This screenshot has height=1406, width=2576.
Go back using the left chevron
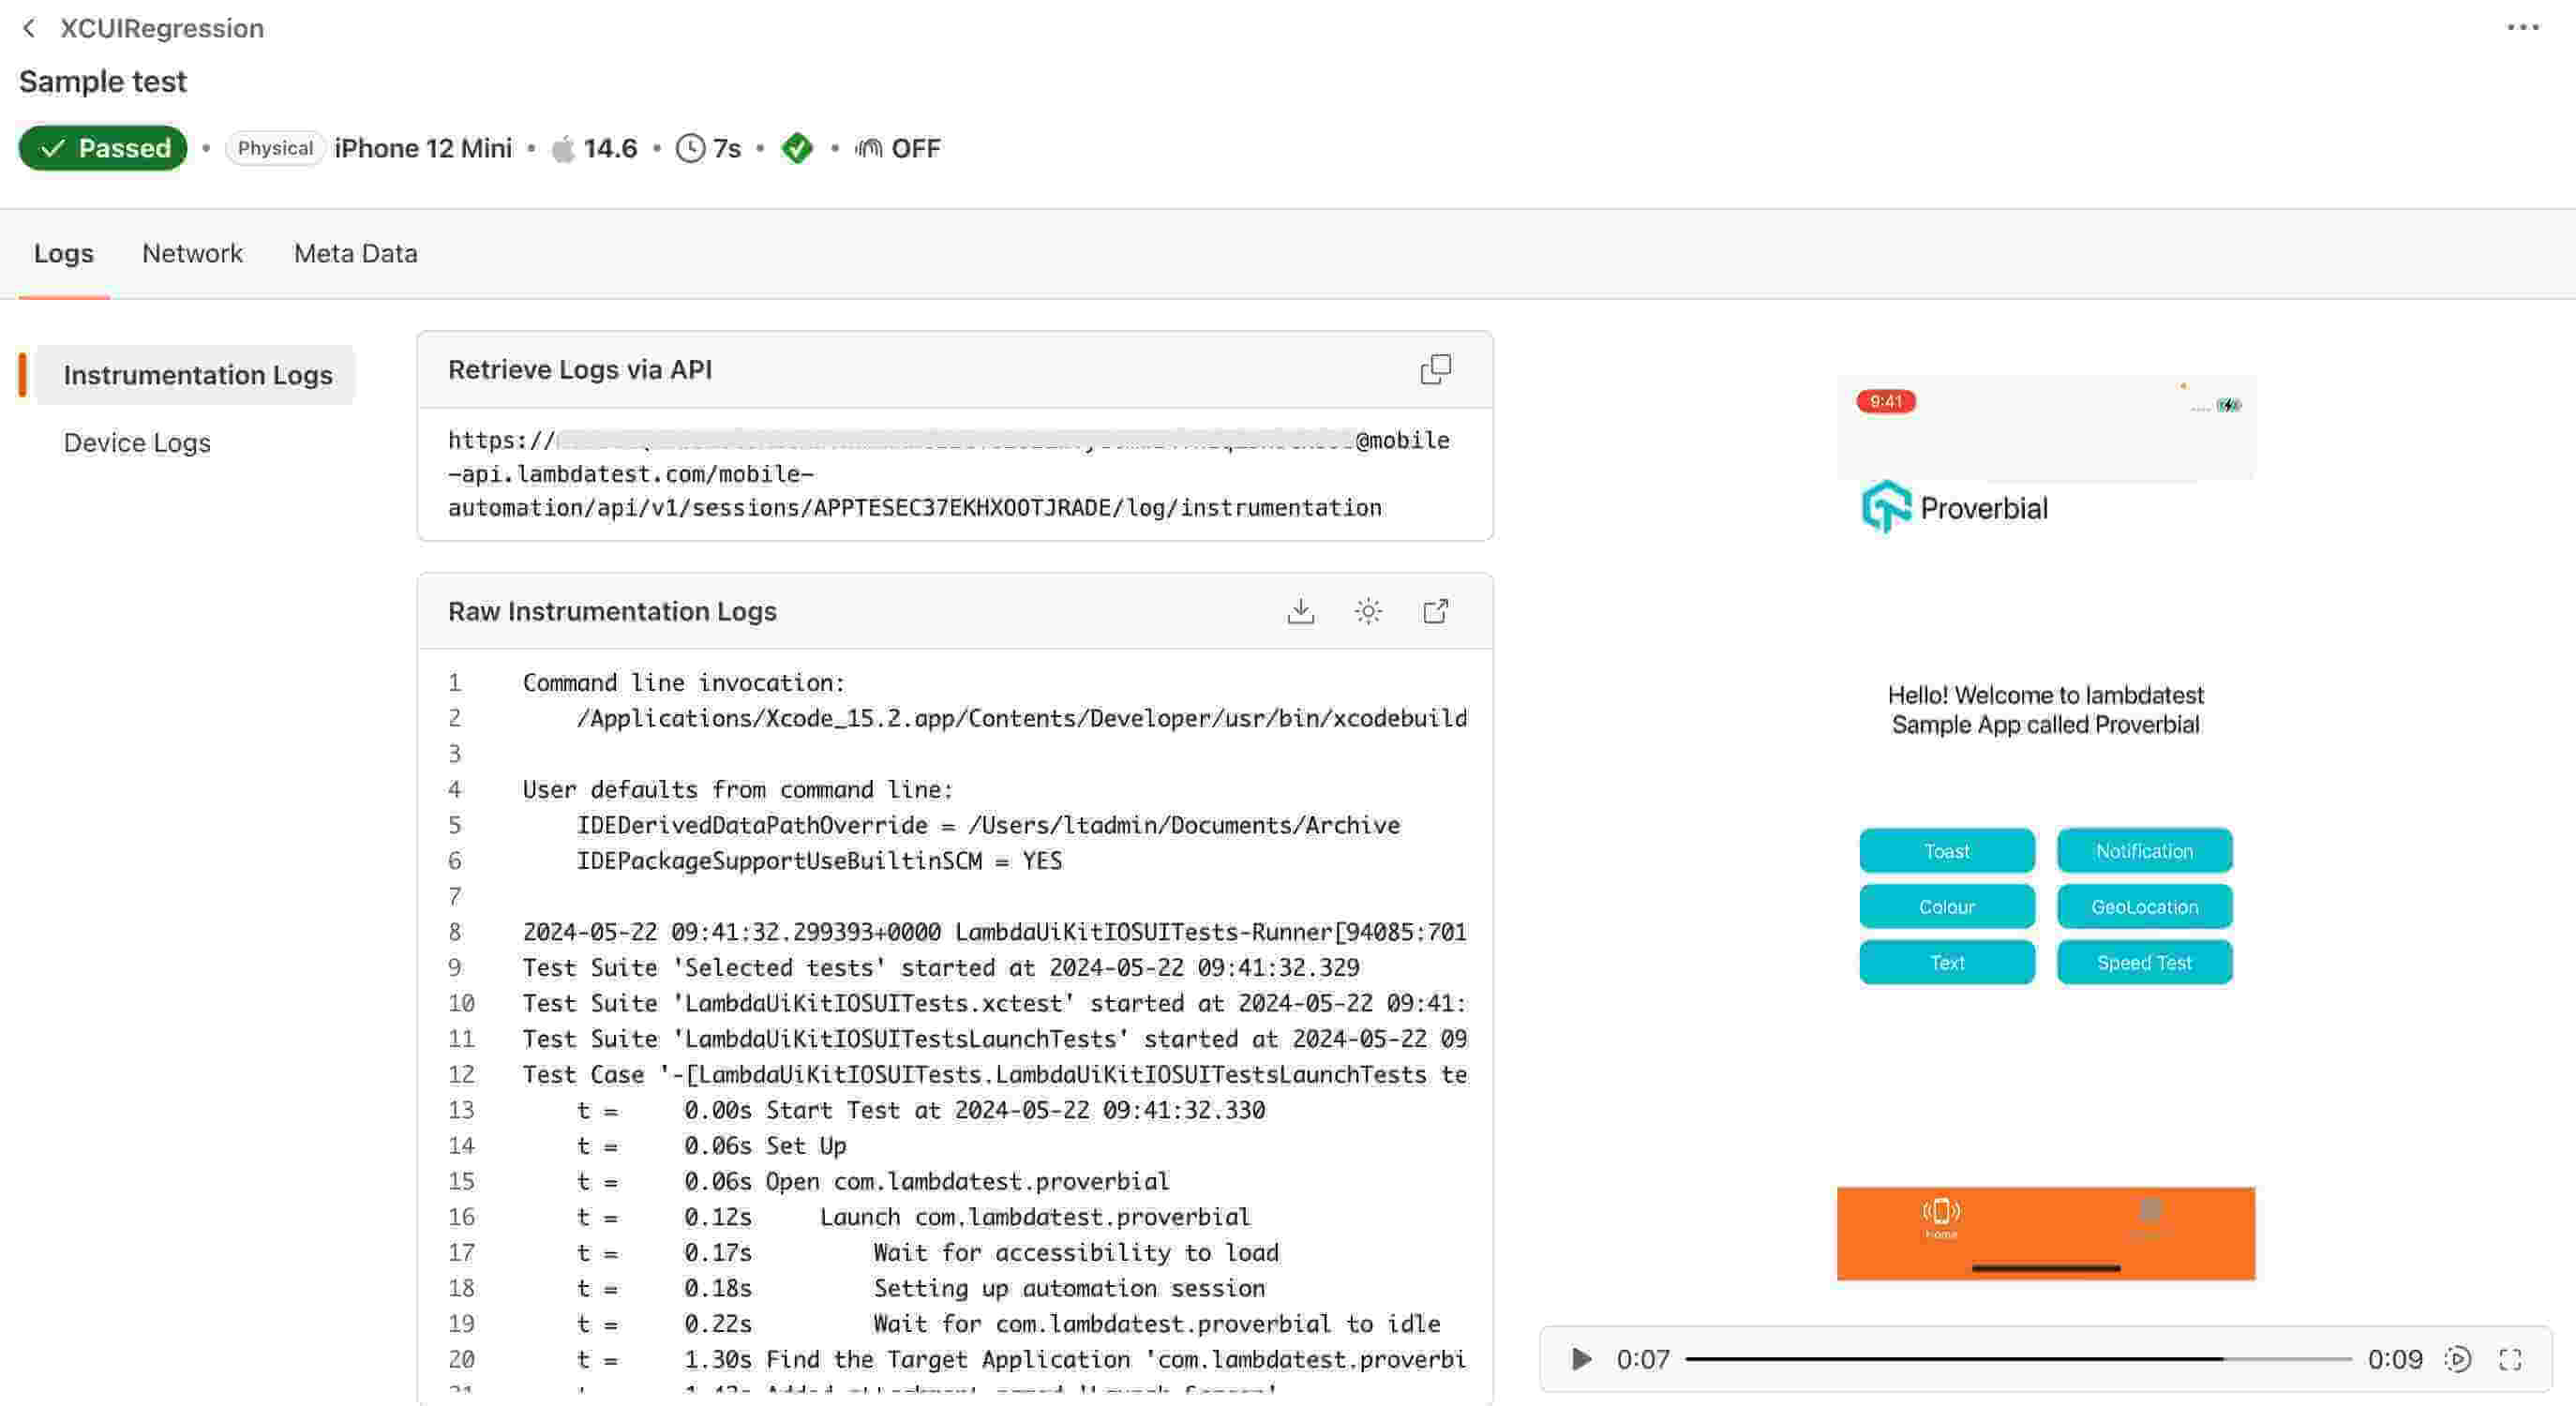tap(29, 28)
